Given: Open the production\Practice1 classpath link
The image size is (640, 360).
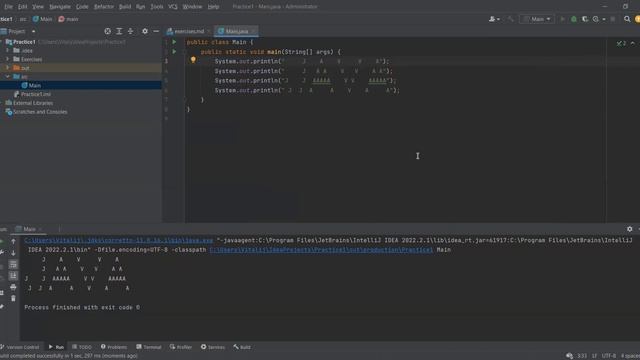Looking at the screenshot, I should coord(321,250).
